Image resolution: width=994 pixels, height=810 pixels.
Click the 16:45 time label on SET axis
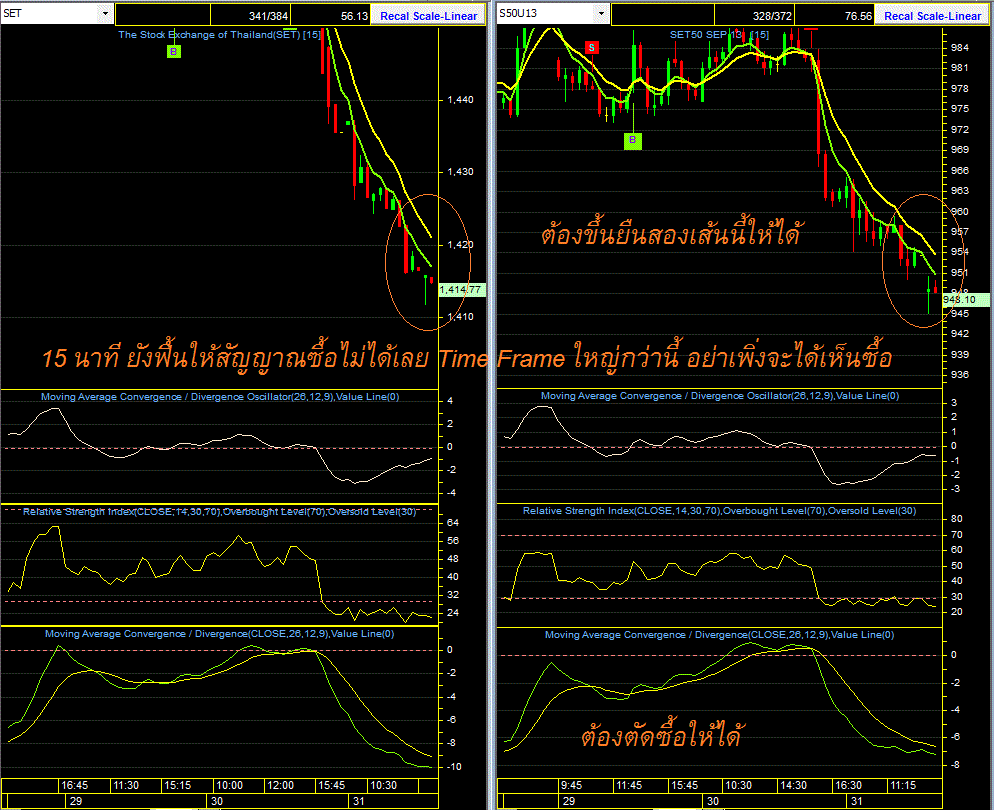tap(74, 785)
